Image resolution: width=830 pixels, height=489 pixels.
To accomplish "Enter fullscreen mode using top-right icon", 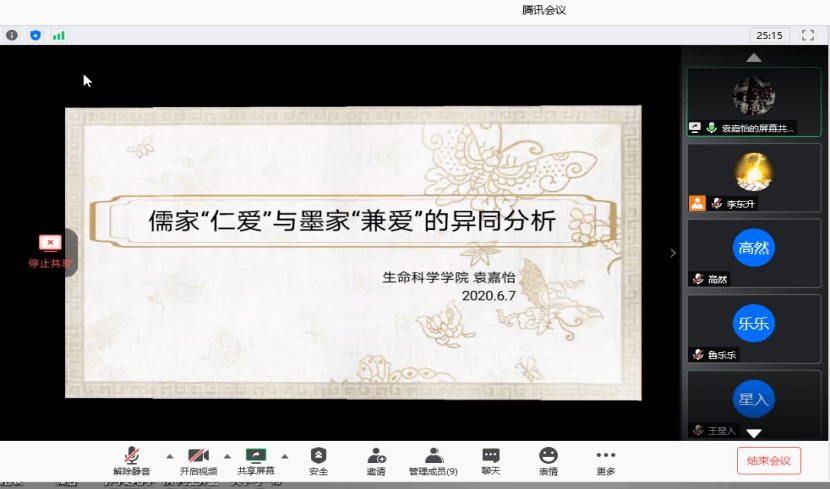I will click(x=808, y=35).
